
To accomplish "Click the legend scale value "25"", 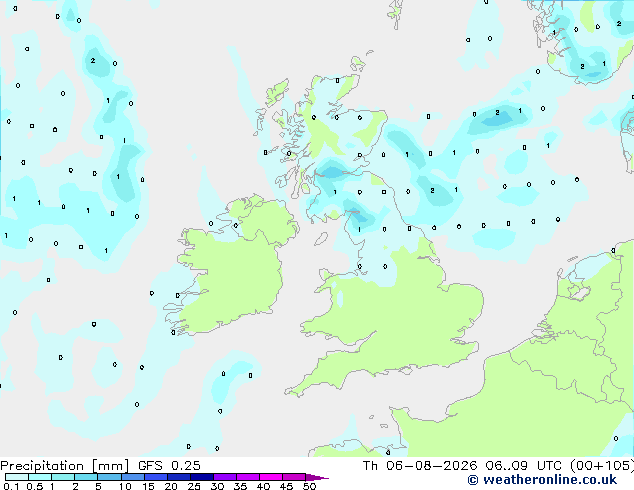I will pyautogui.click(x=194, y=486).
